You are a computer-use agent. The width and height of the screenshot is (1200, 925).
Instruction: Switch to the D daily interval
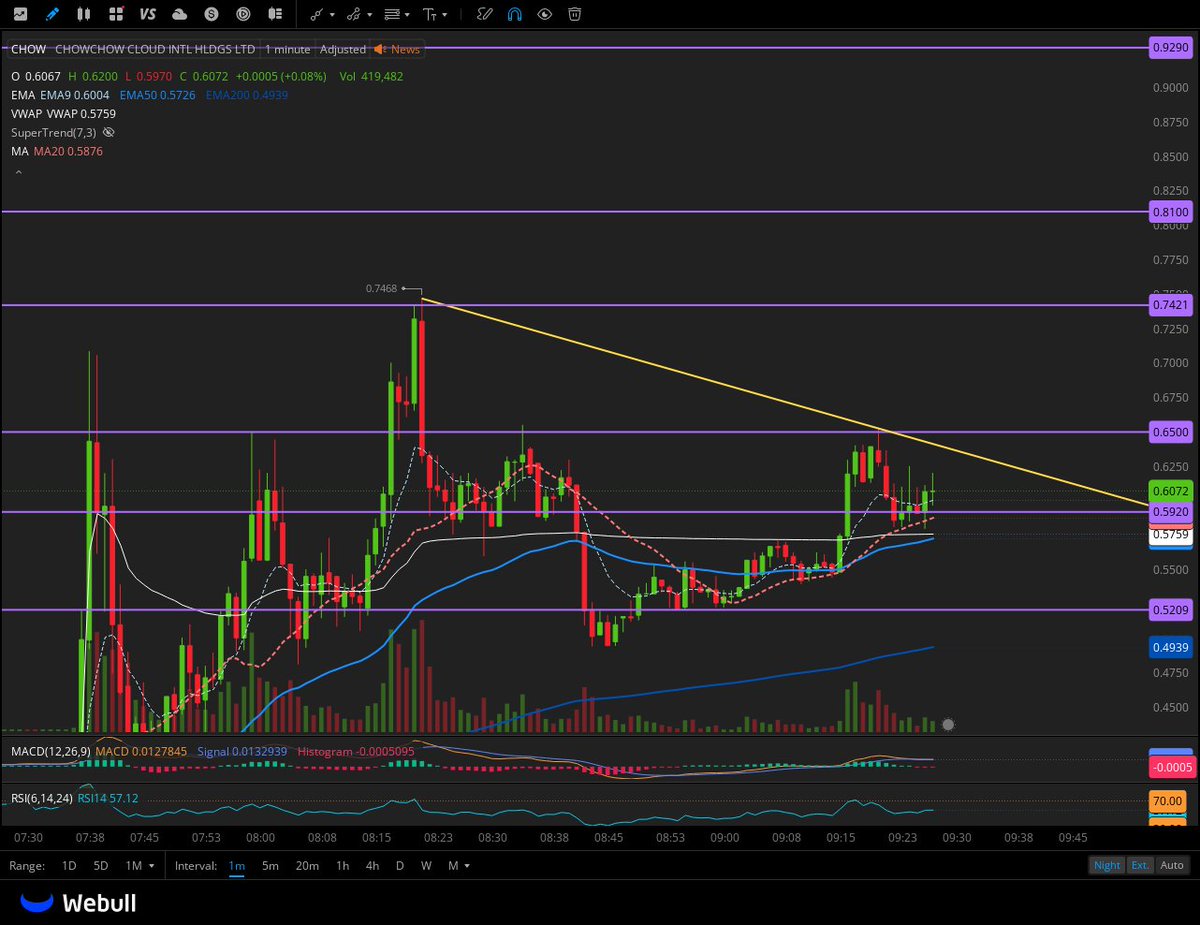coord(400,865)
